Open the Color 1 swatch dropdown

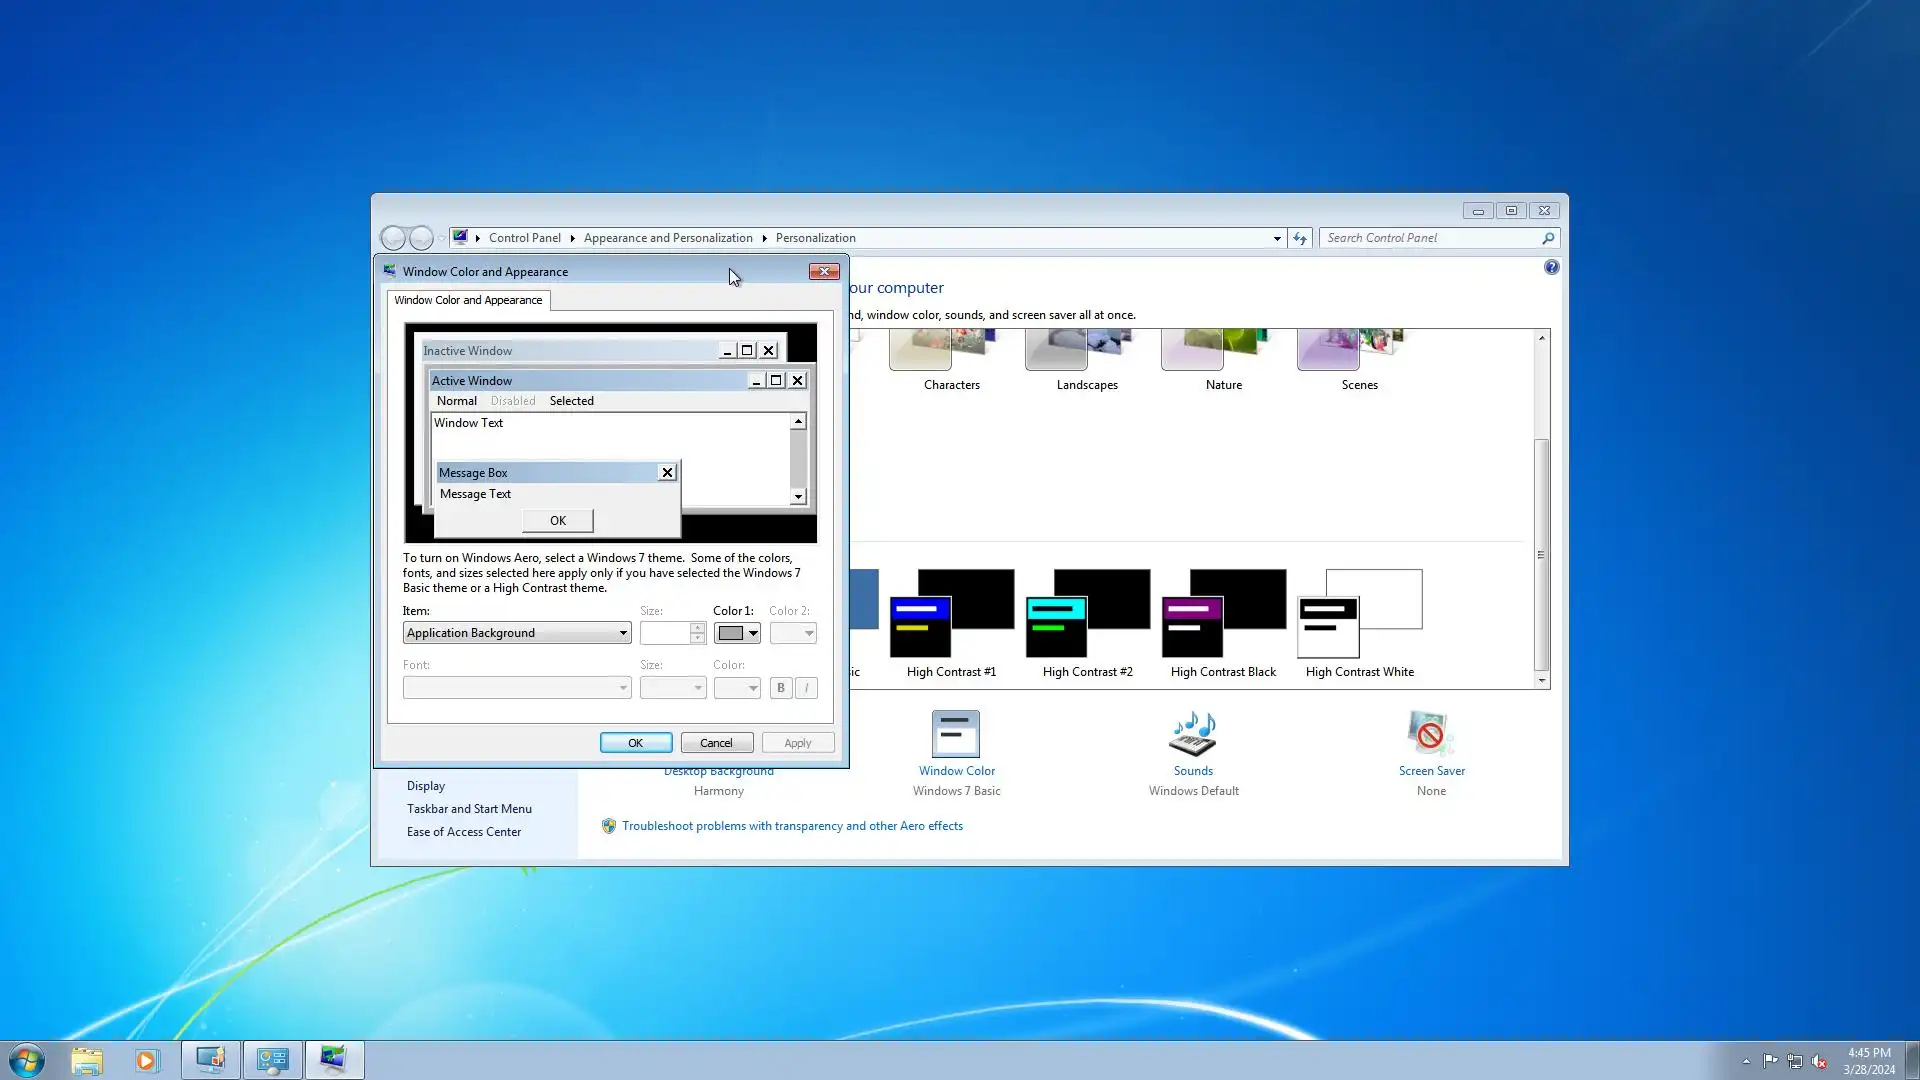pyautogui.click(x=737, y=633)
